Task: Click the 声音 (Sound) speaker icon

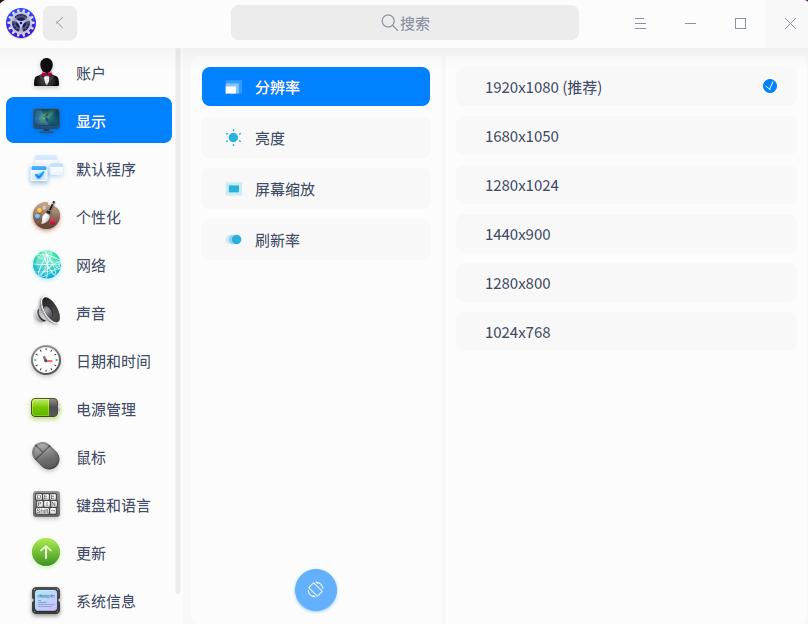Action: coord(45,313)
